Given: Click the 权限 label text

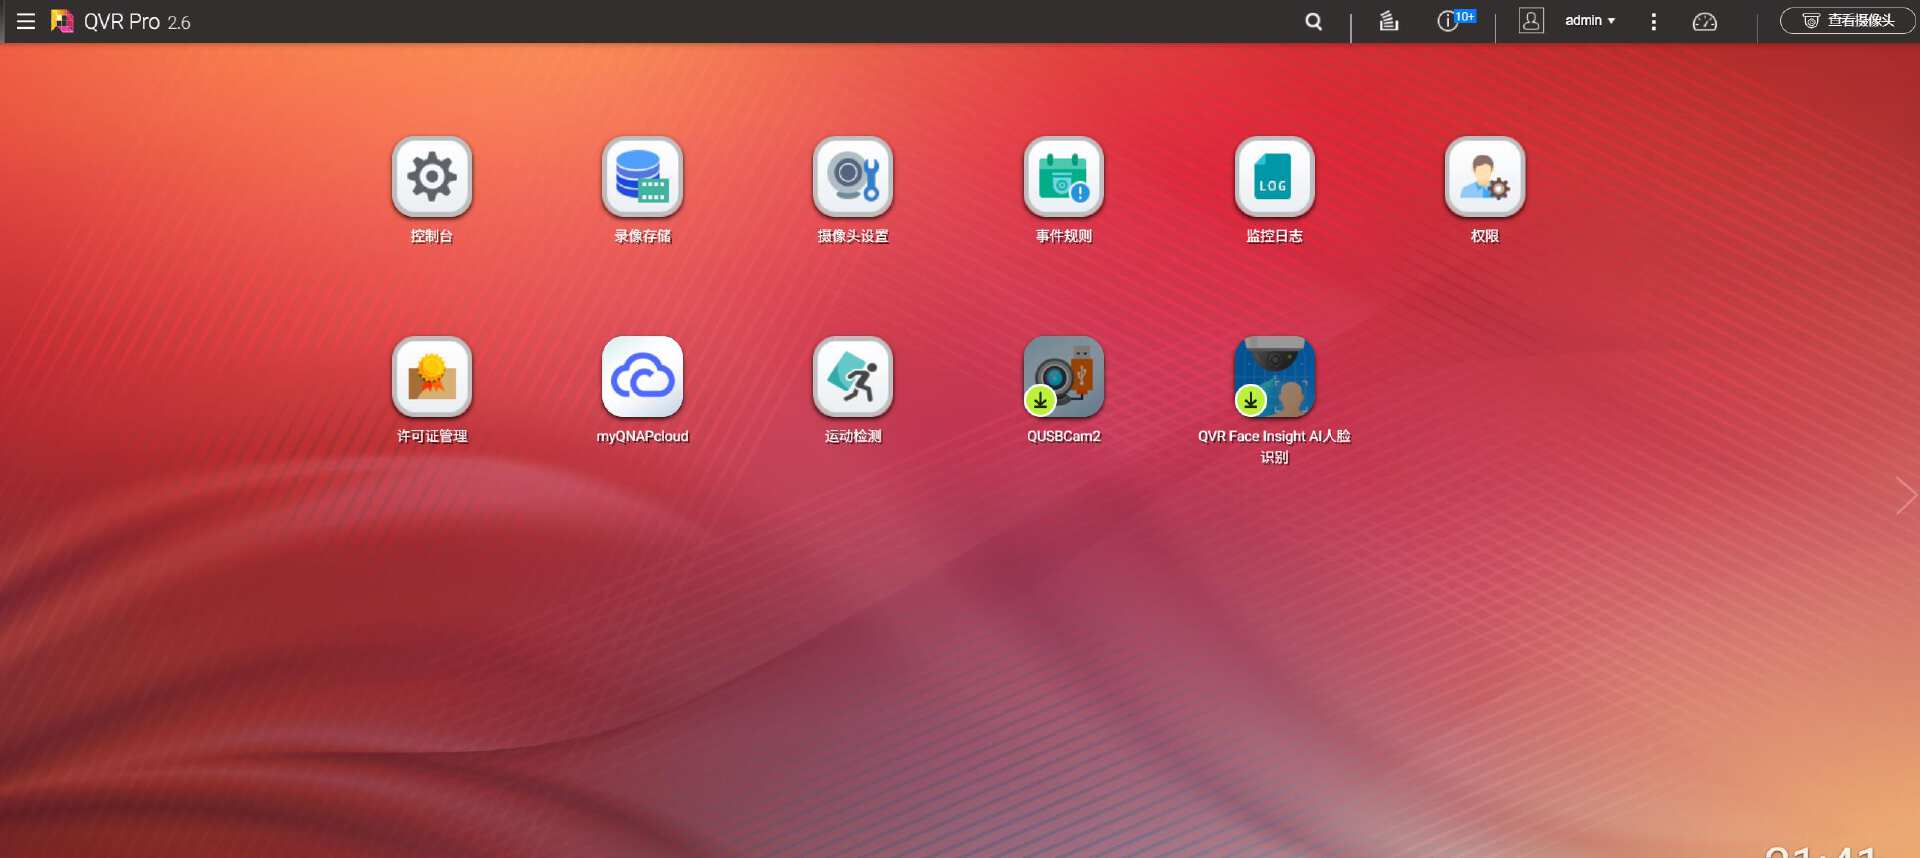Looking at the screenshot, I should pos(1485,237).
